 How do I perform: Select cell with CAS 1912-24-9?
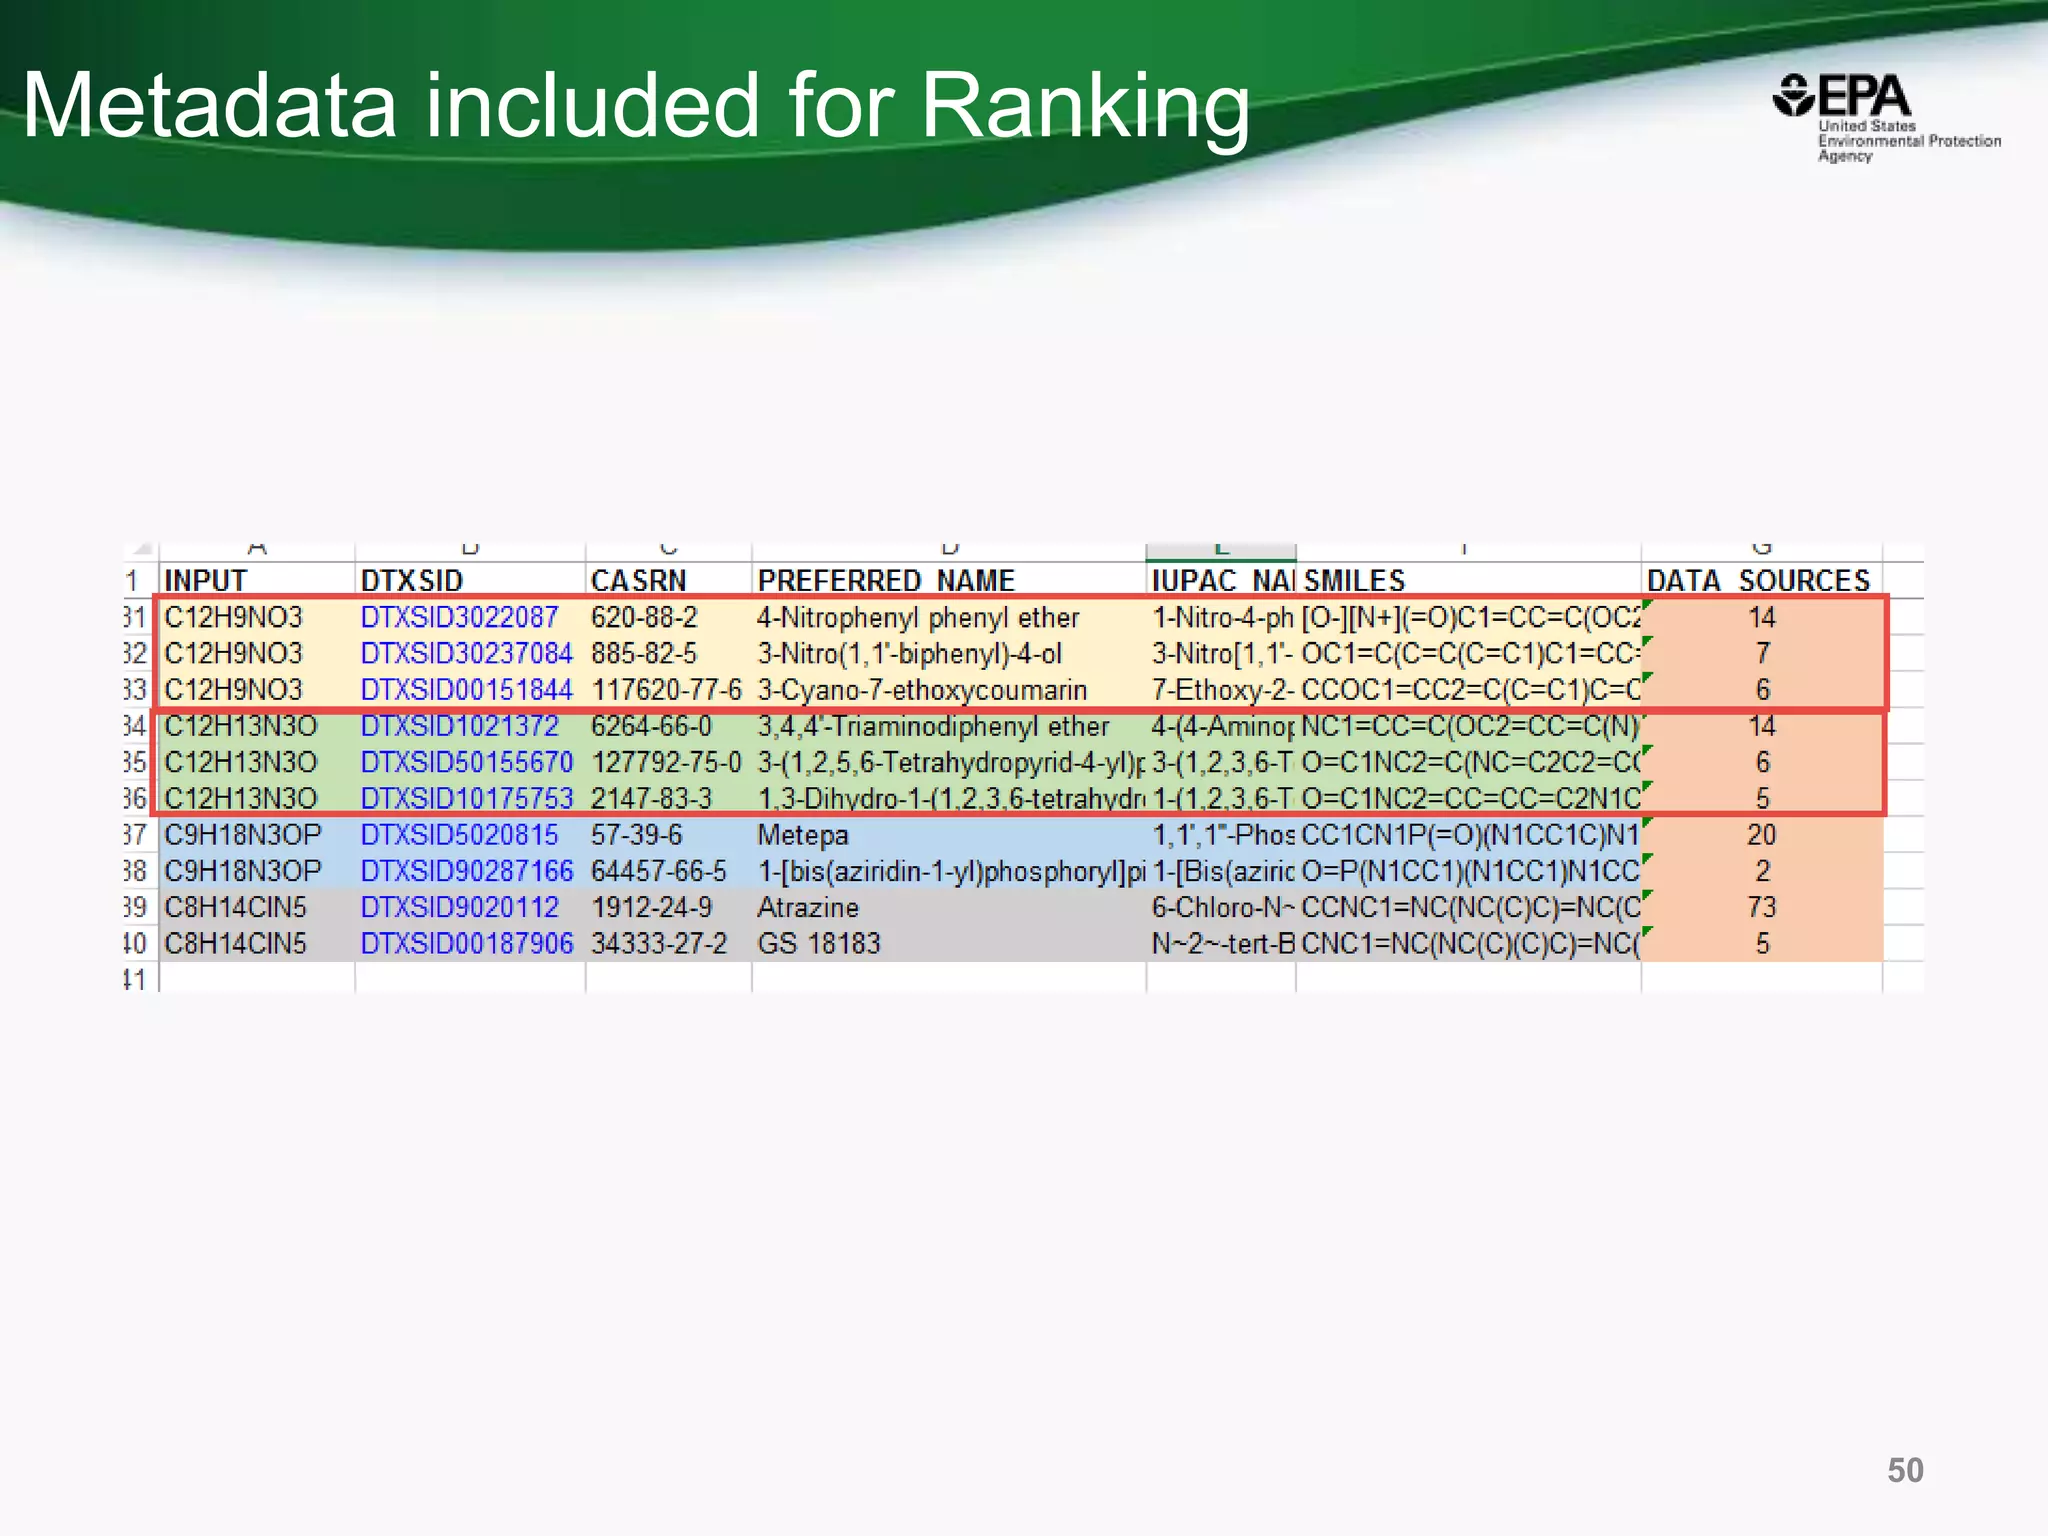pos(668,907)
